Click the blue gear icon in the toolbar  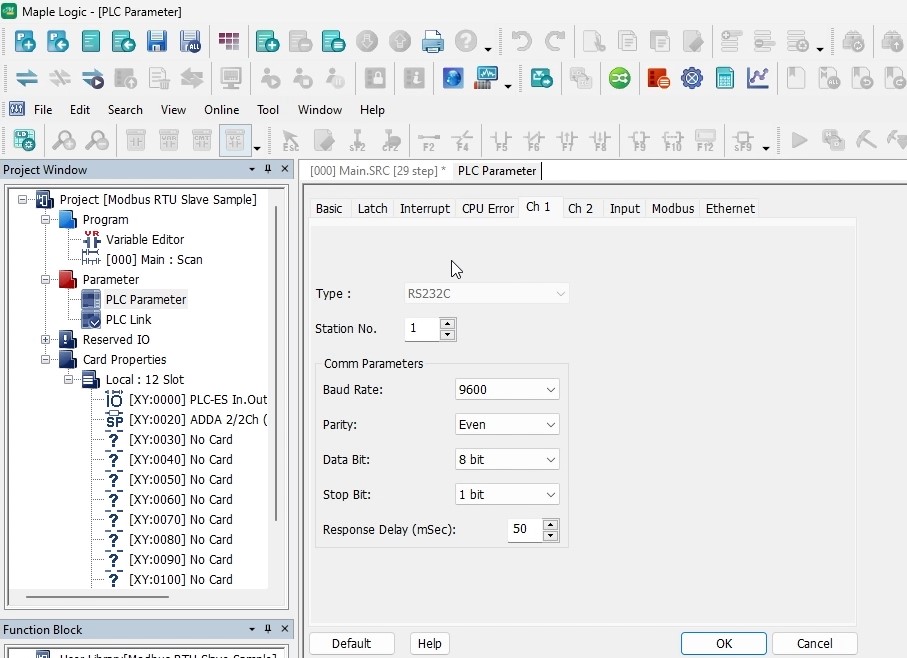pos(692,78)
